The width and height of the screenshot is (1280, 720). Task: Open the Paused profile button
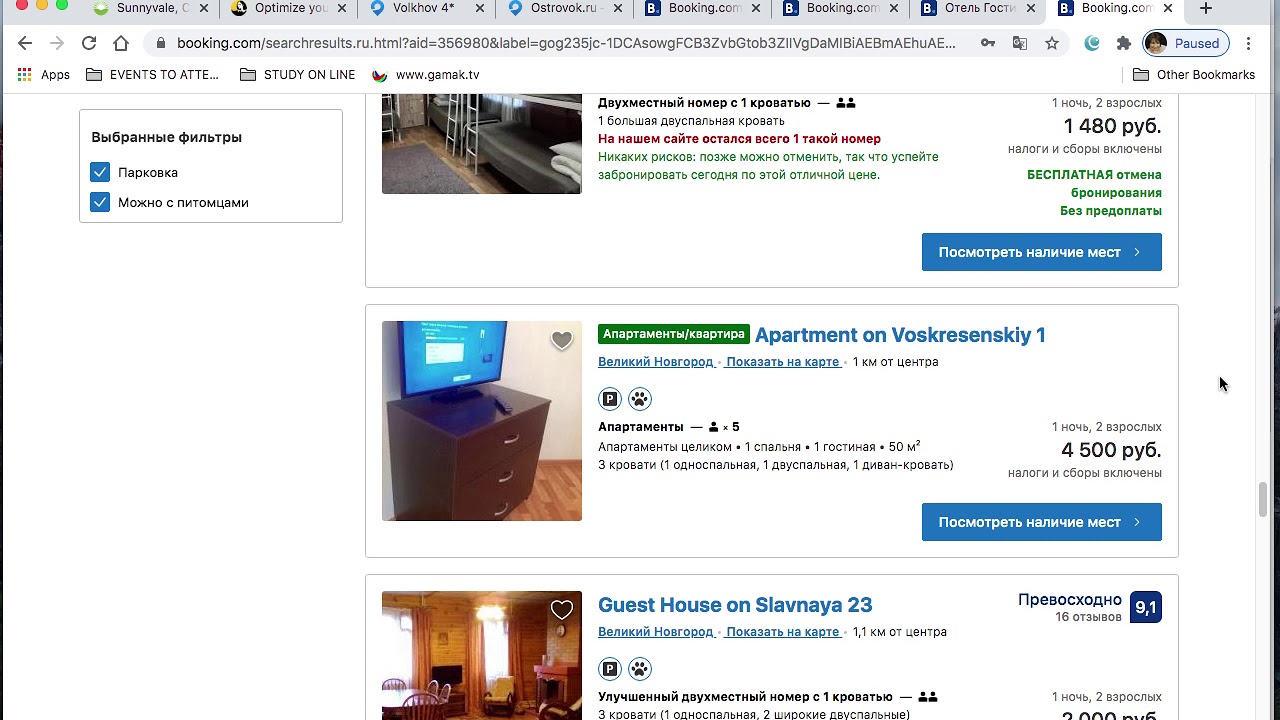tap(1186, 43)
